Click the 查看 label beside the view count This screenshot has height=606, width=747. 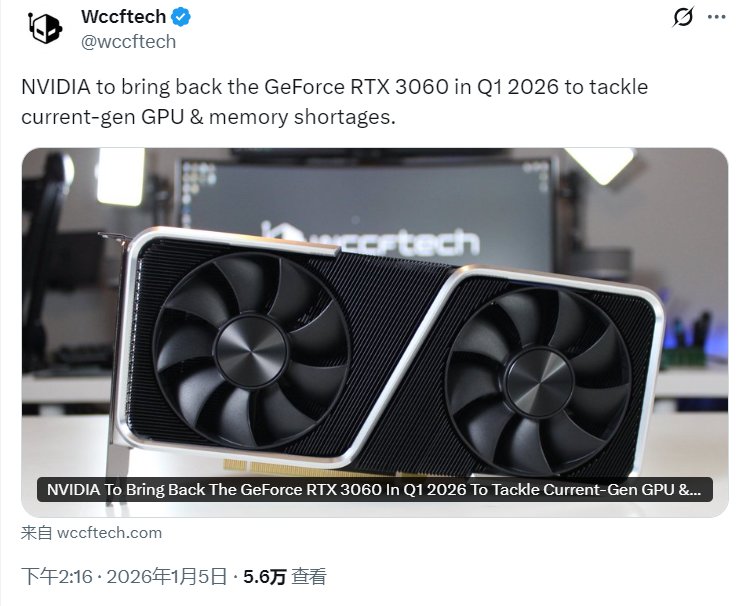[309, 576]
